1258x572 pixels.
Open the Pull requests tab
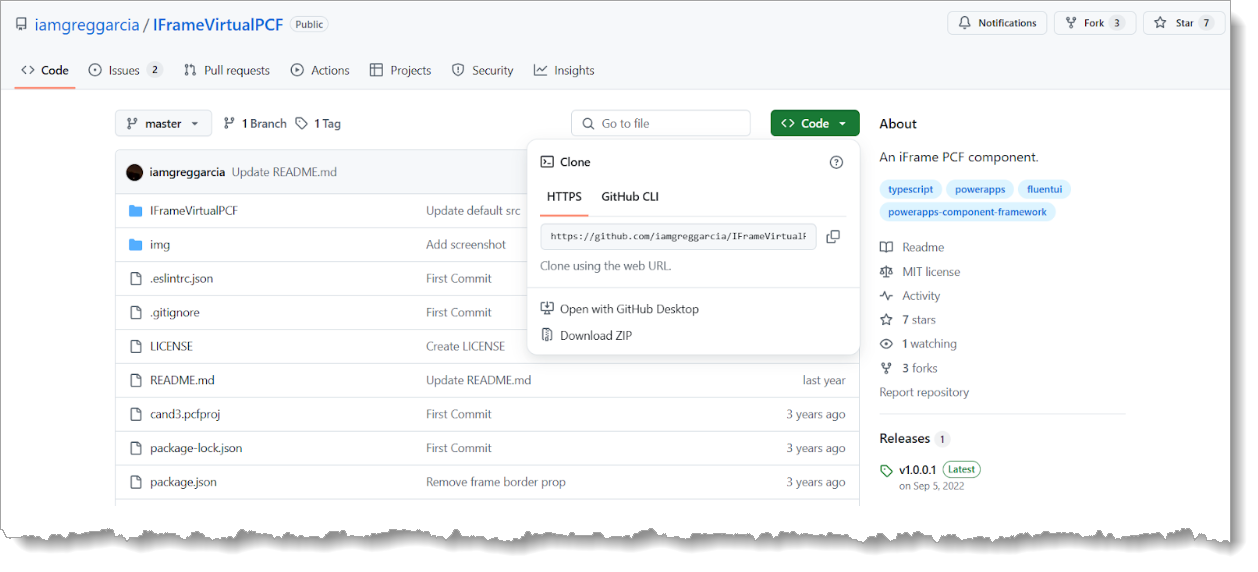point(227,70)
